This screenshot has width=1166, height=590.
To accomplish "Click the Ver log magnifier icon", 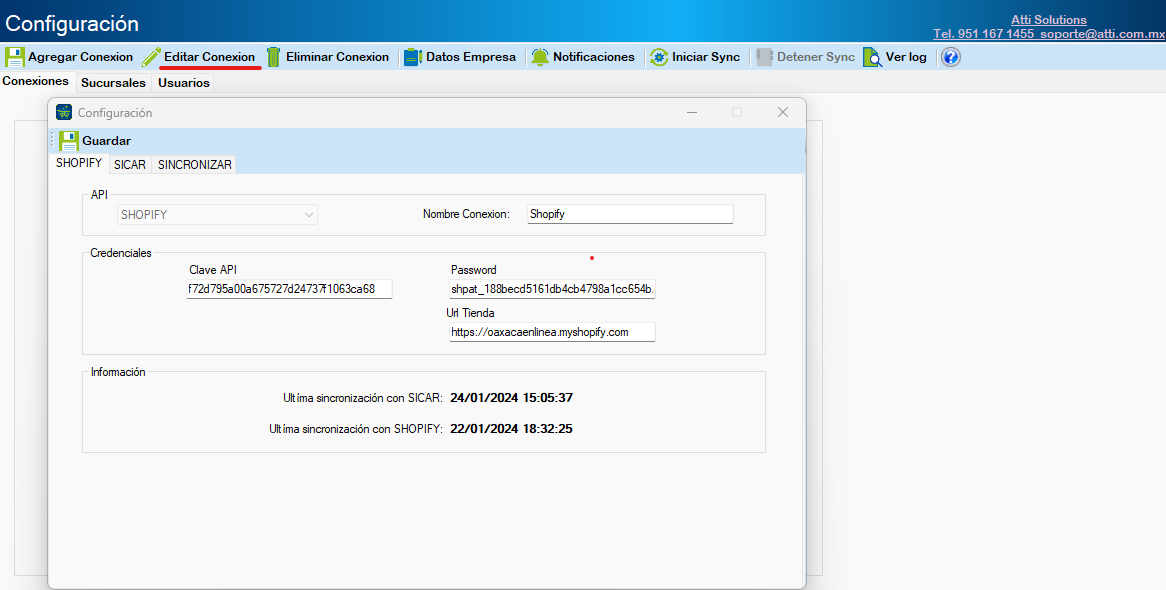I will pyautogui.click(x=872, y=57).
